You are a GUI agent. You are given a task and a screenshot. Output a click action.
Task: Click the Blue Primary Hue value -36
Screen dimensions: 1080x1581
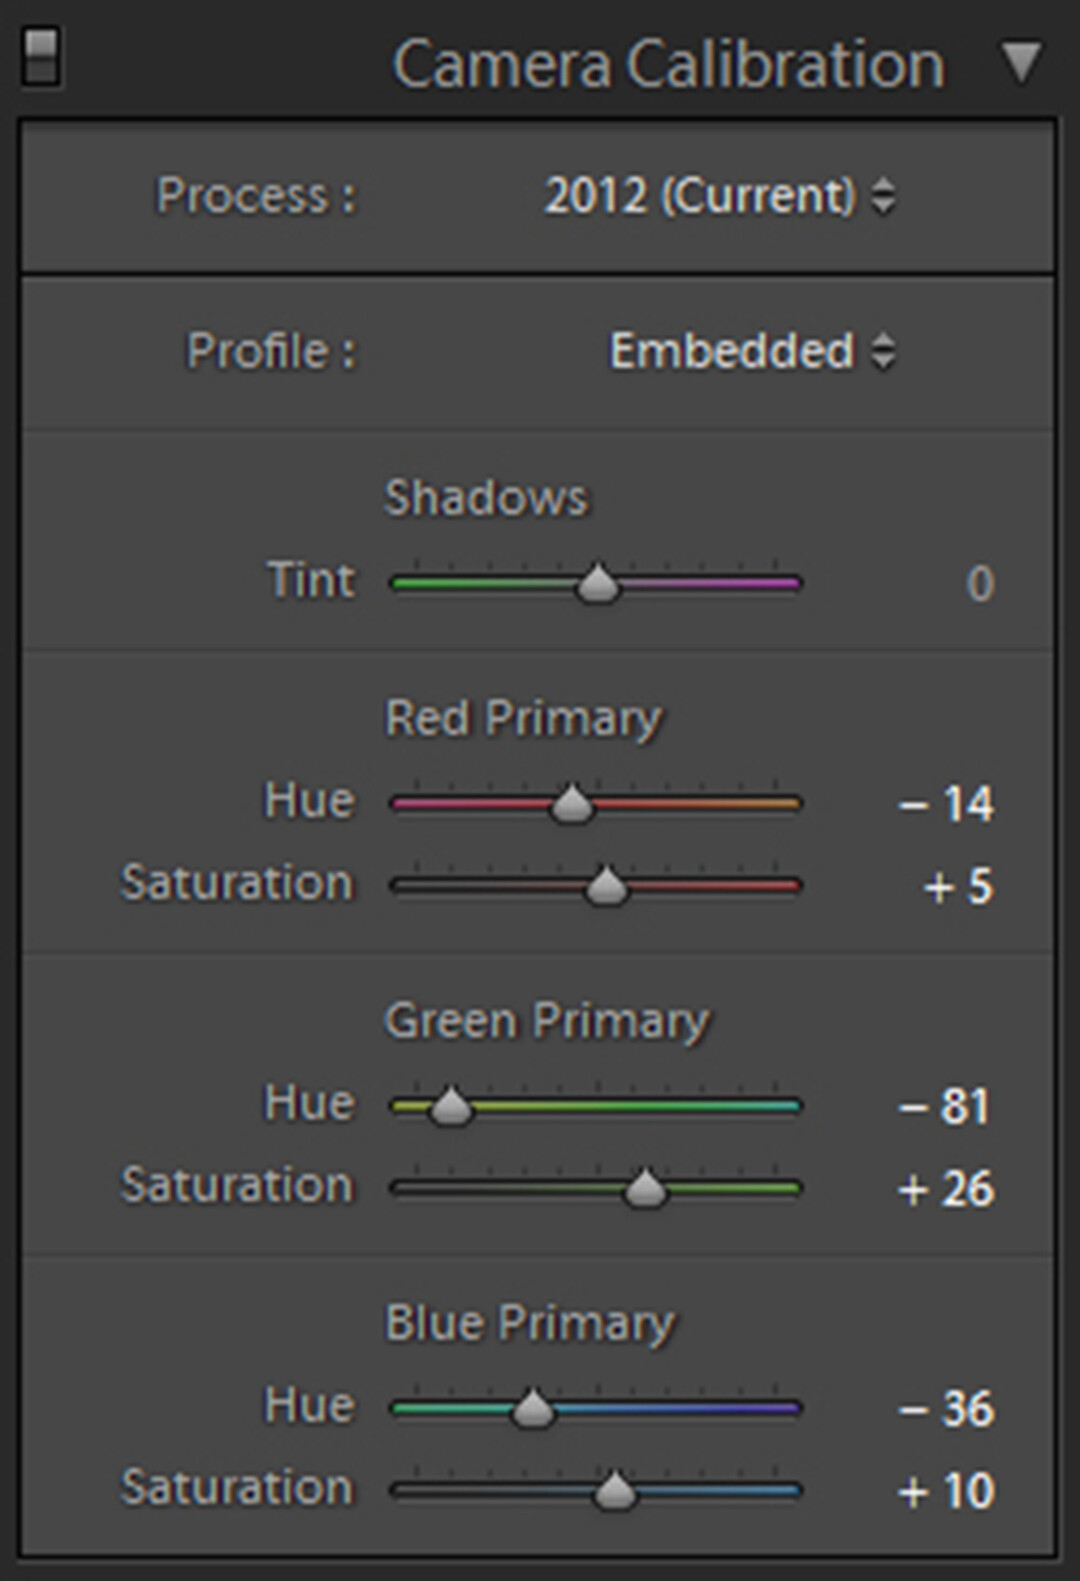(x=946, y=1410)
